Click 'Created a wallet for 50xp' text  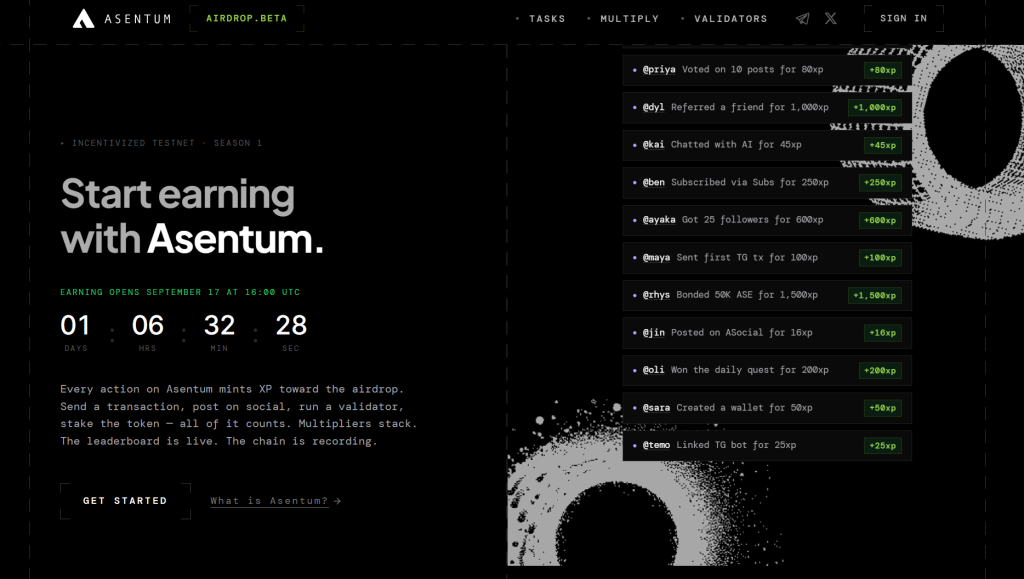pos(744,408)
